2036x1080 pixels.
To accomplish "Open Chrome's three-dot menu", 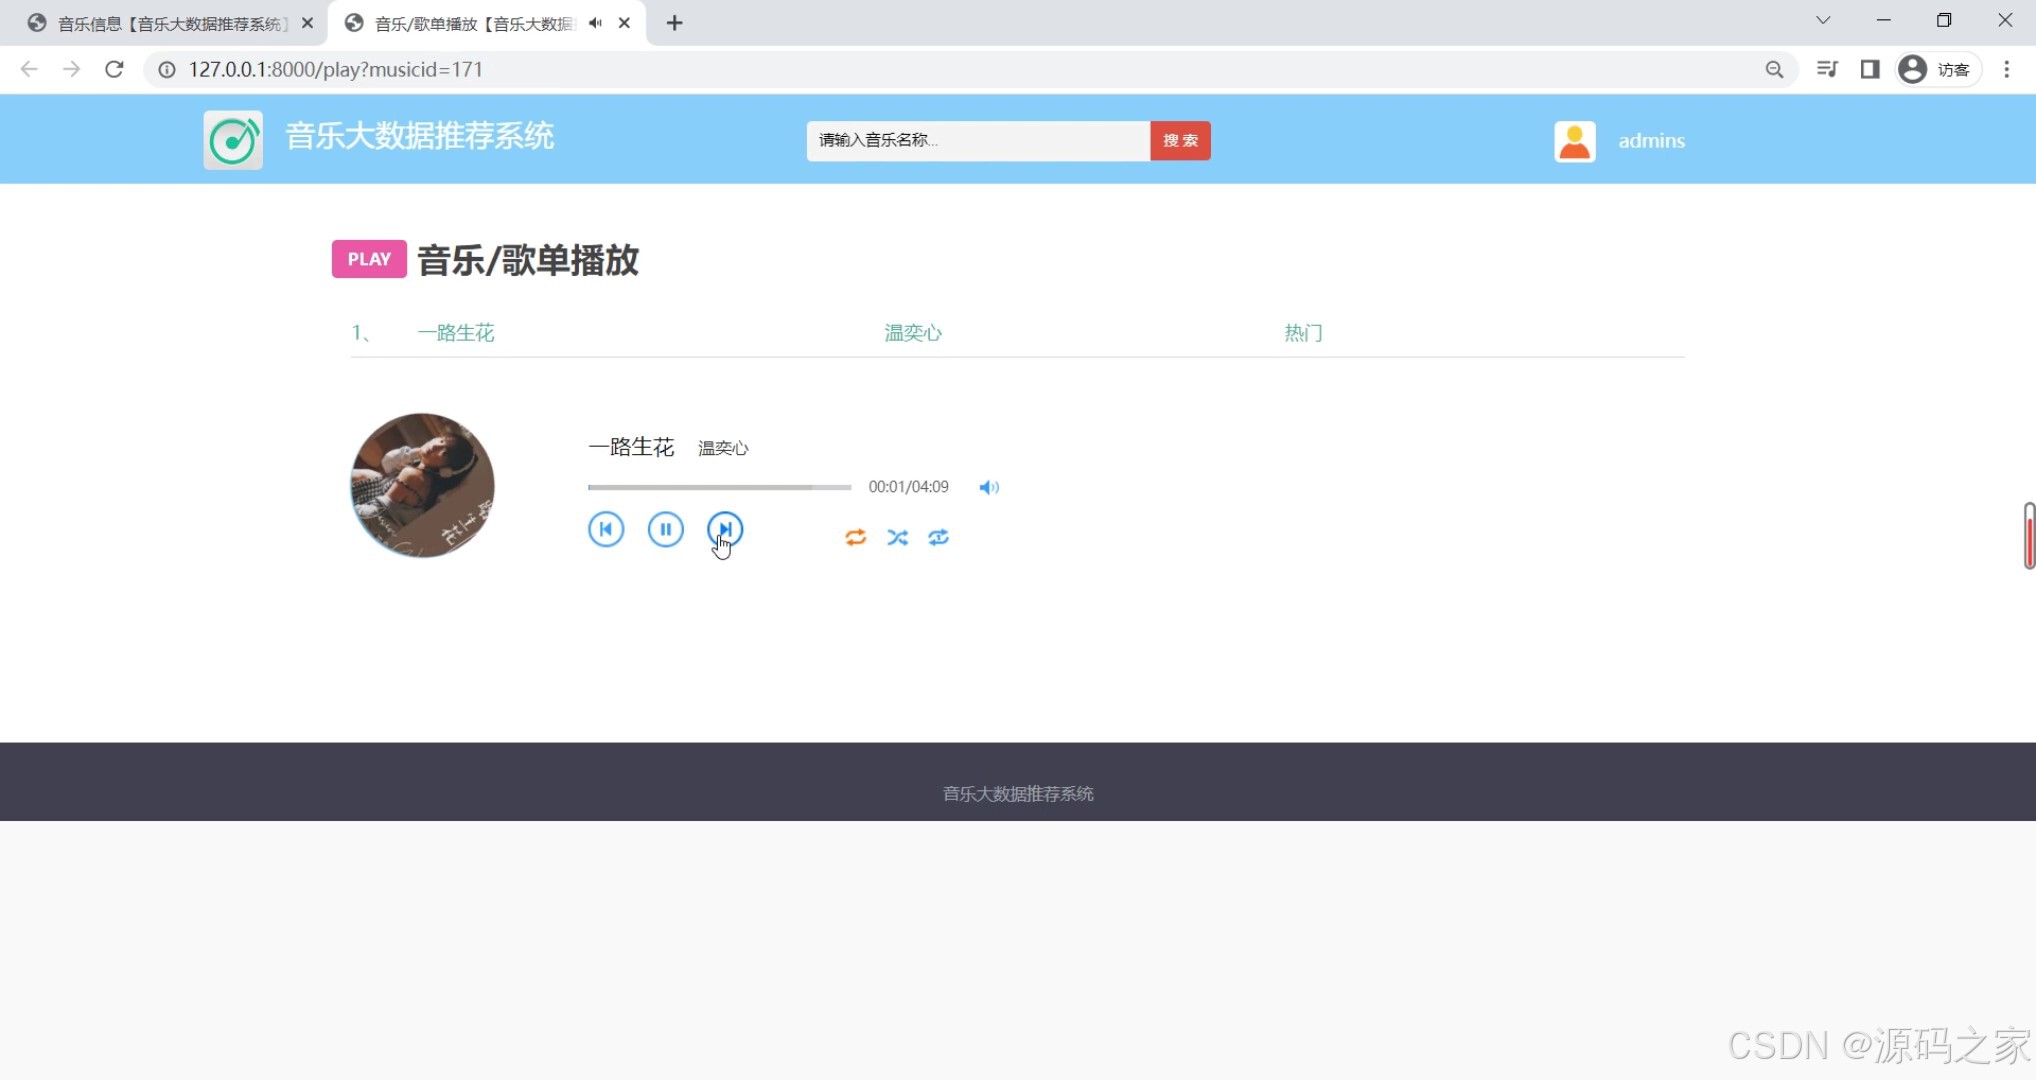I will coord(2006,69).
